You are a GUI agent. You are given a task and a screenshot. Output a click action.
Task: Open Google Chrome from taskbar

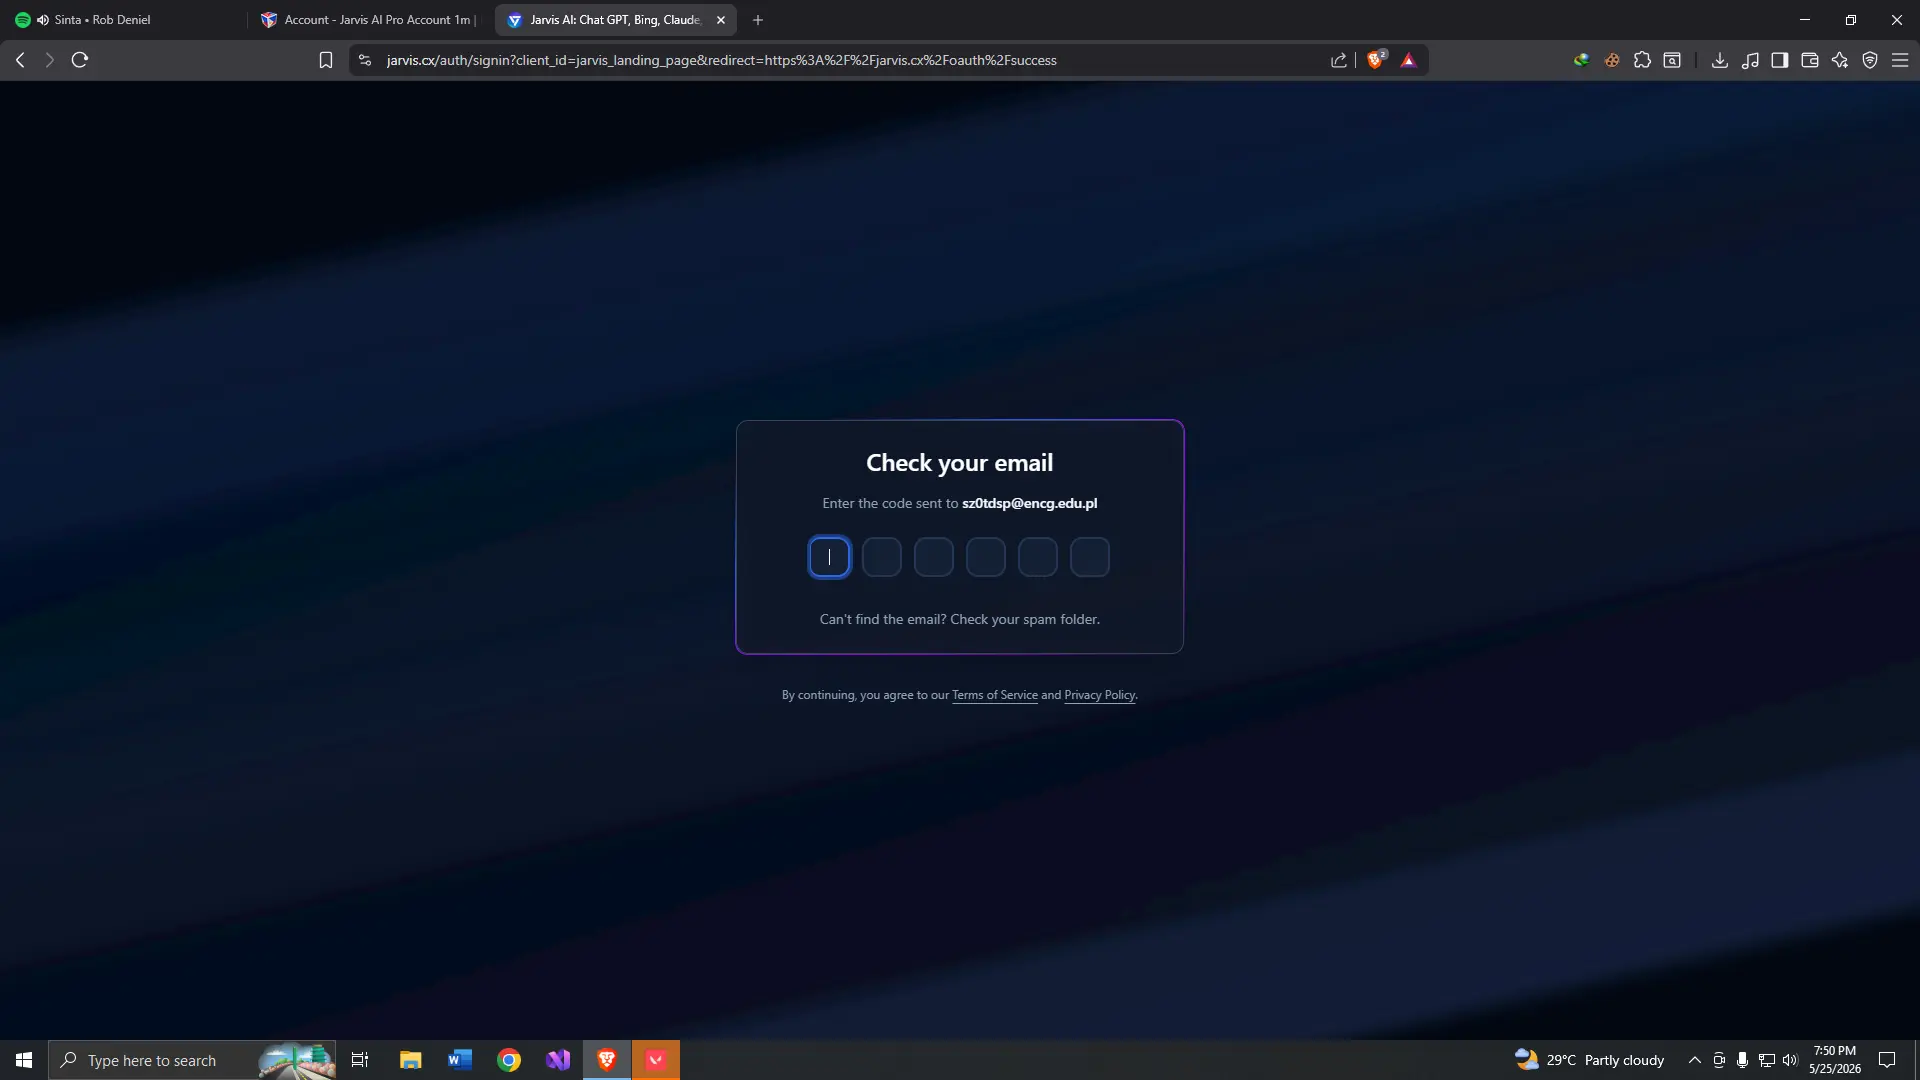click(509, 1060)
